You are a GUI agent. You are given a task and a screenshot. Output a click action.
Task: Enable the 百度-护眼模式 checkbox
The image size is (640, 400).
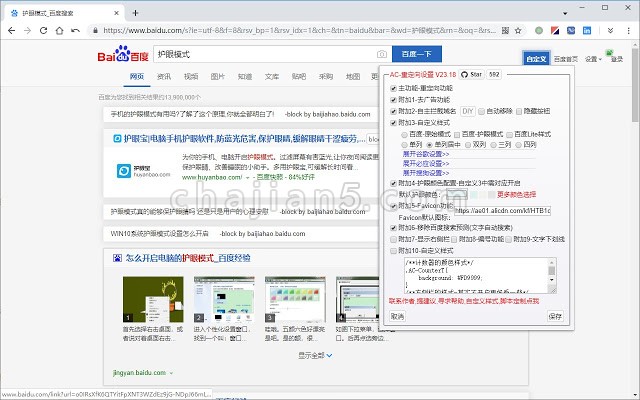pos(457,135)
